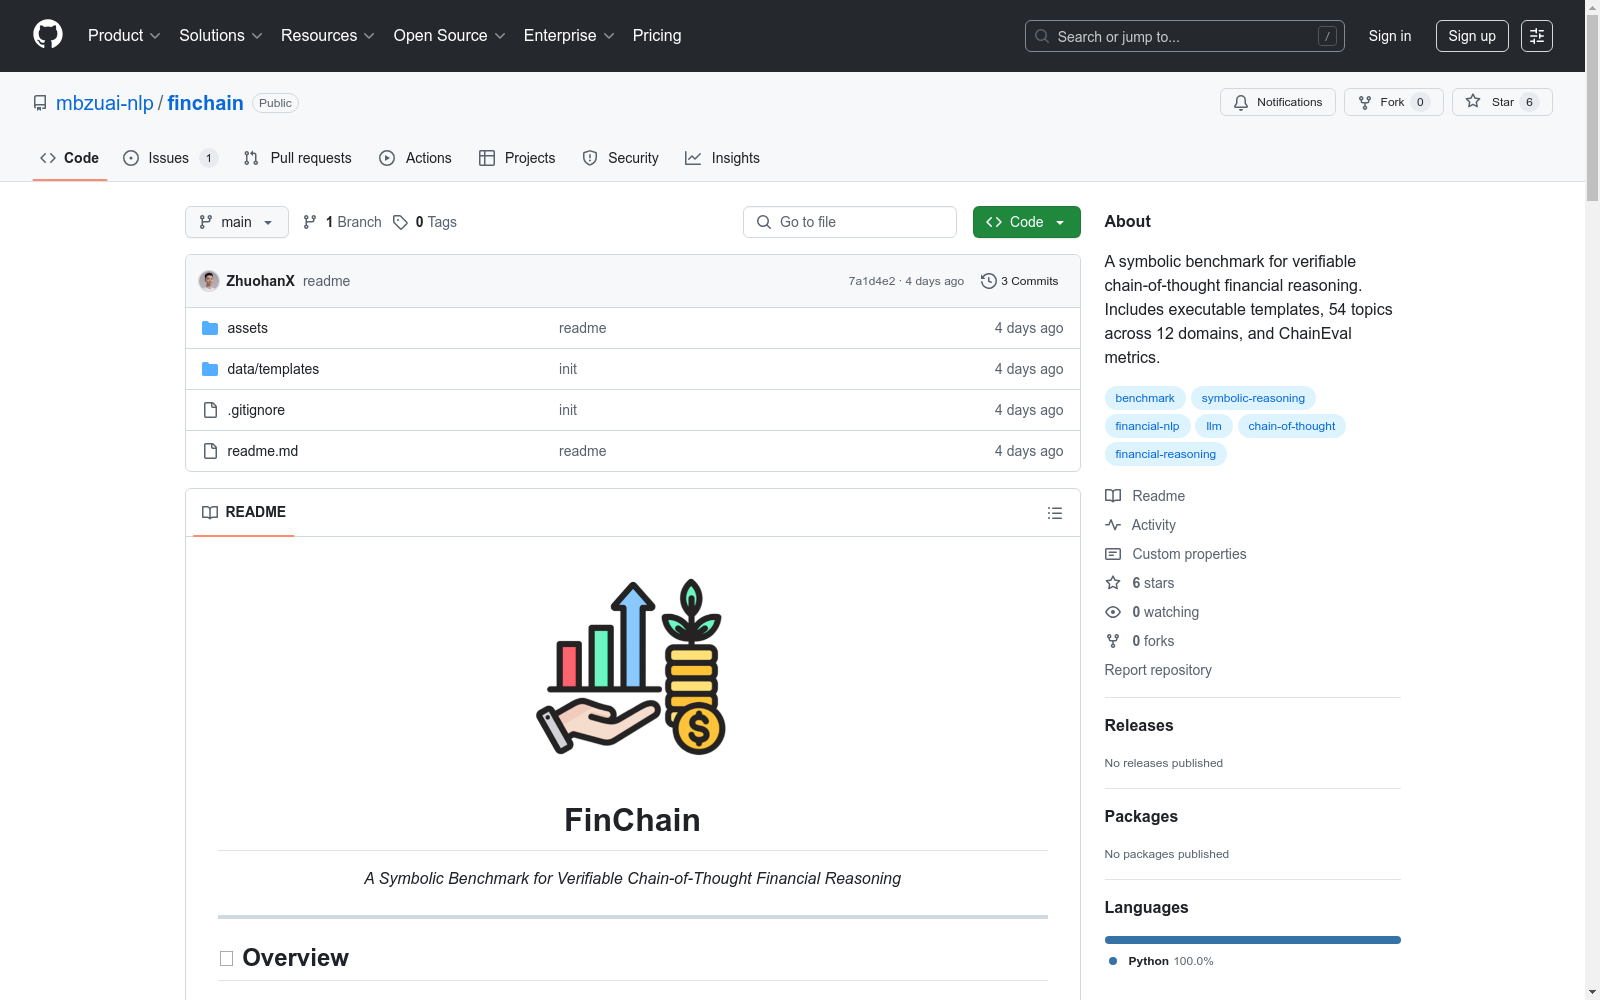Click the tag icon beside 0 Tags
Image resolution: width=1600 pixels, height=1000 pixels.
[400, 222]
